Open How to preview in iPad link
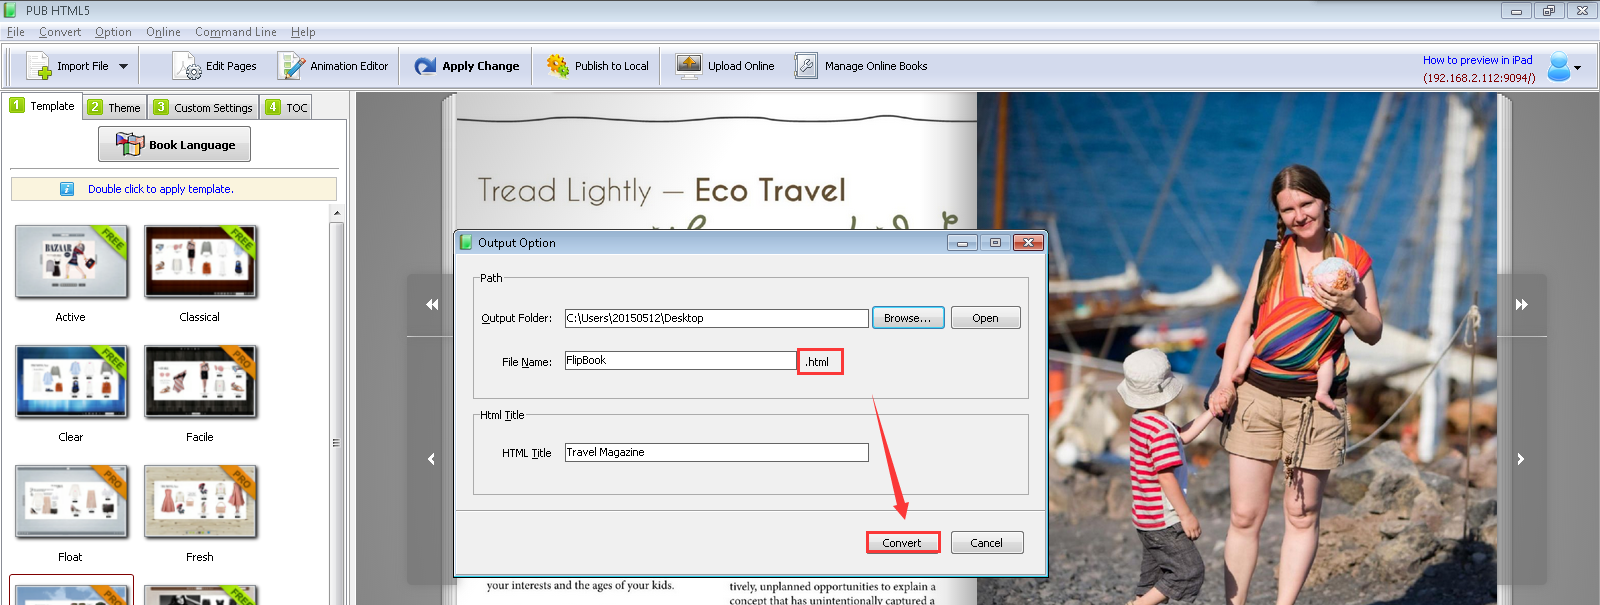 coord(1477,60)
